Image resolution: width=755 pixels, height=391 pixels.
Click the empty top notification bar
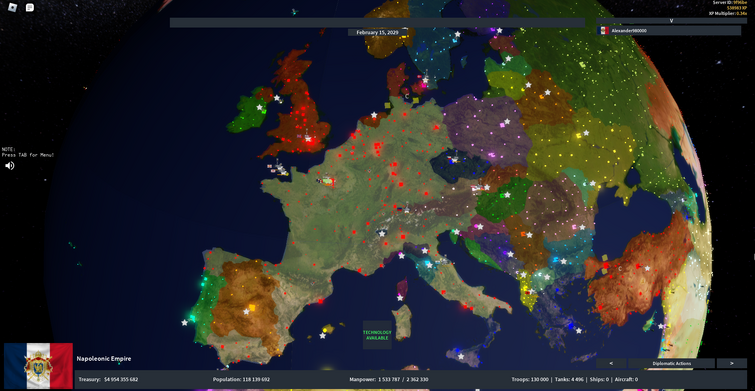click(x=377, y=23)
